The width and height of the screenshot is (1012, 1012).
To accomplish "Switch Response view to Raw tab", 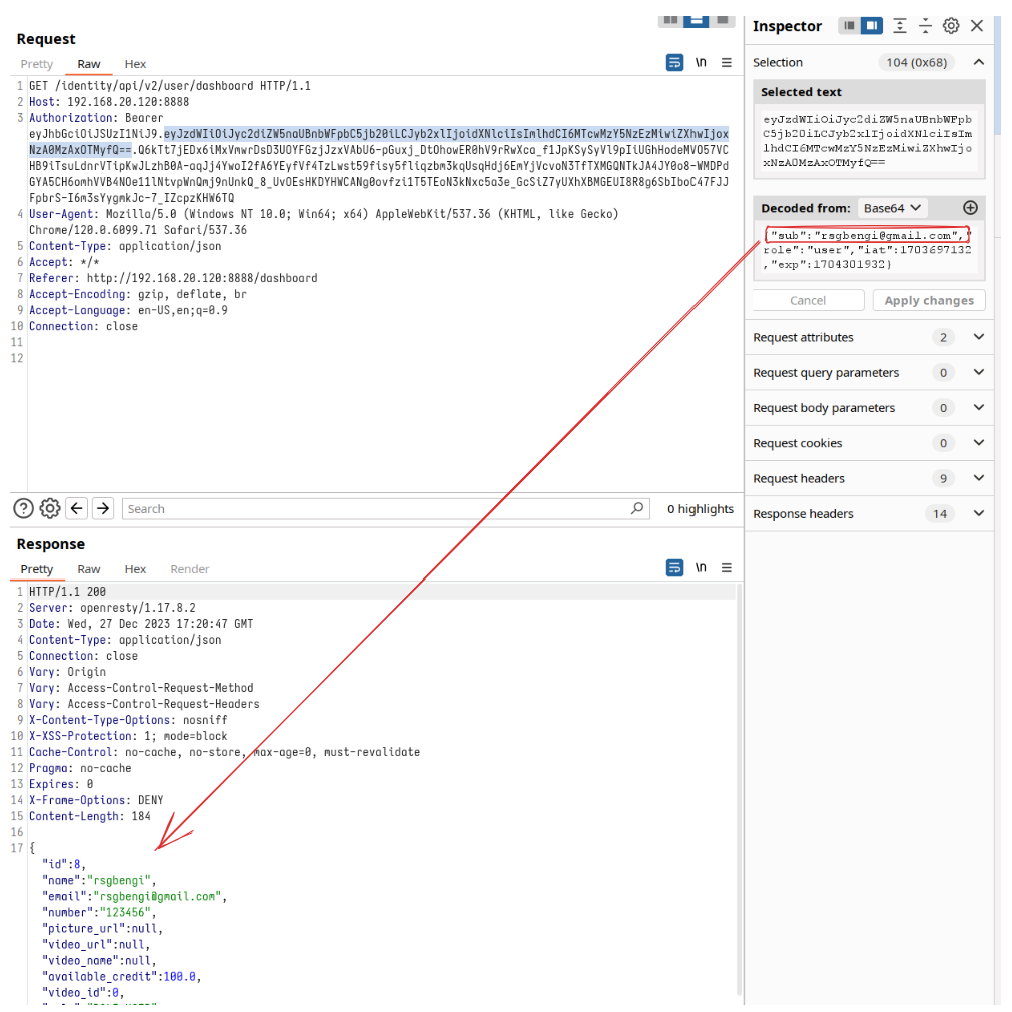I will (x=89, y=569).
